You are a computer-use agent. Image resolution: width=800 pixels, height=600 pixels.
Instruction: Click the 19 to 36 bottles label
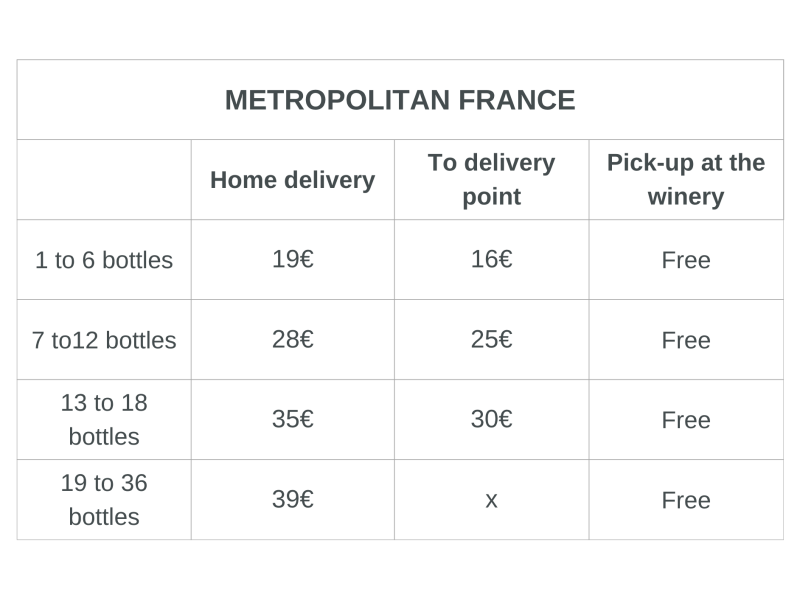[x=104, y=500]
